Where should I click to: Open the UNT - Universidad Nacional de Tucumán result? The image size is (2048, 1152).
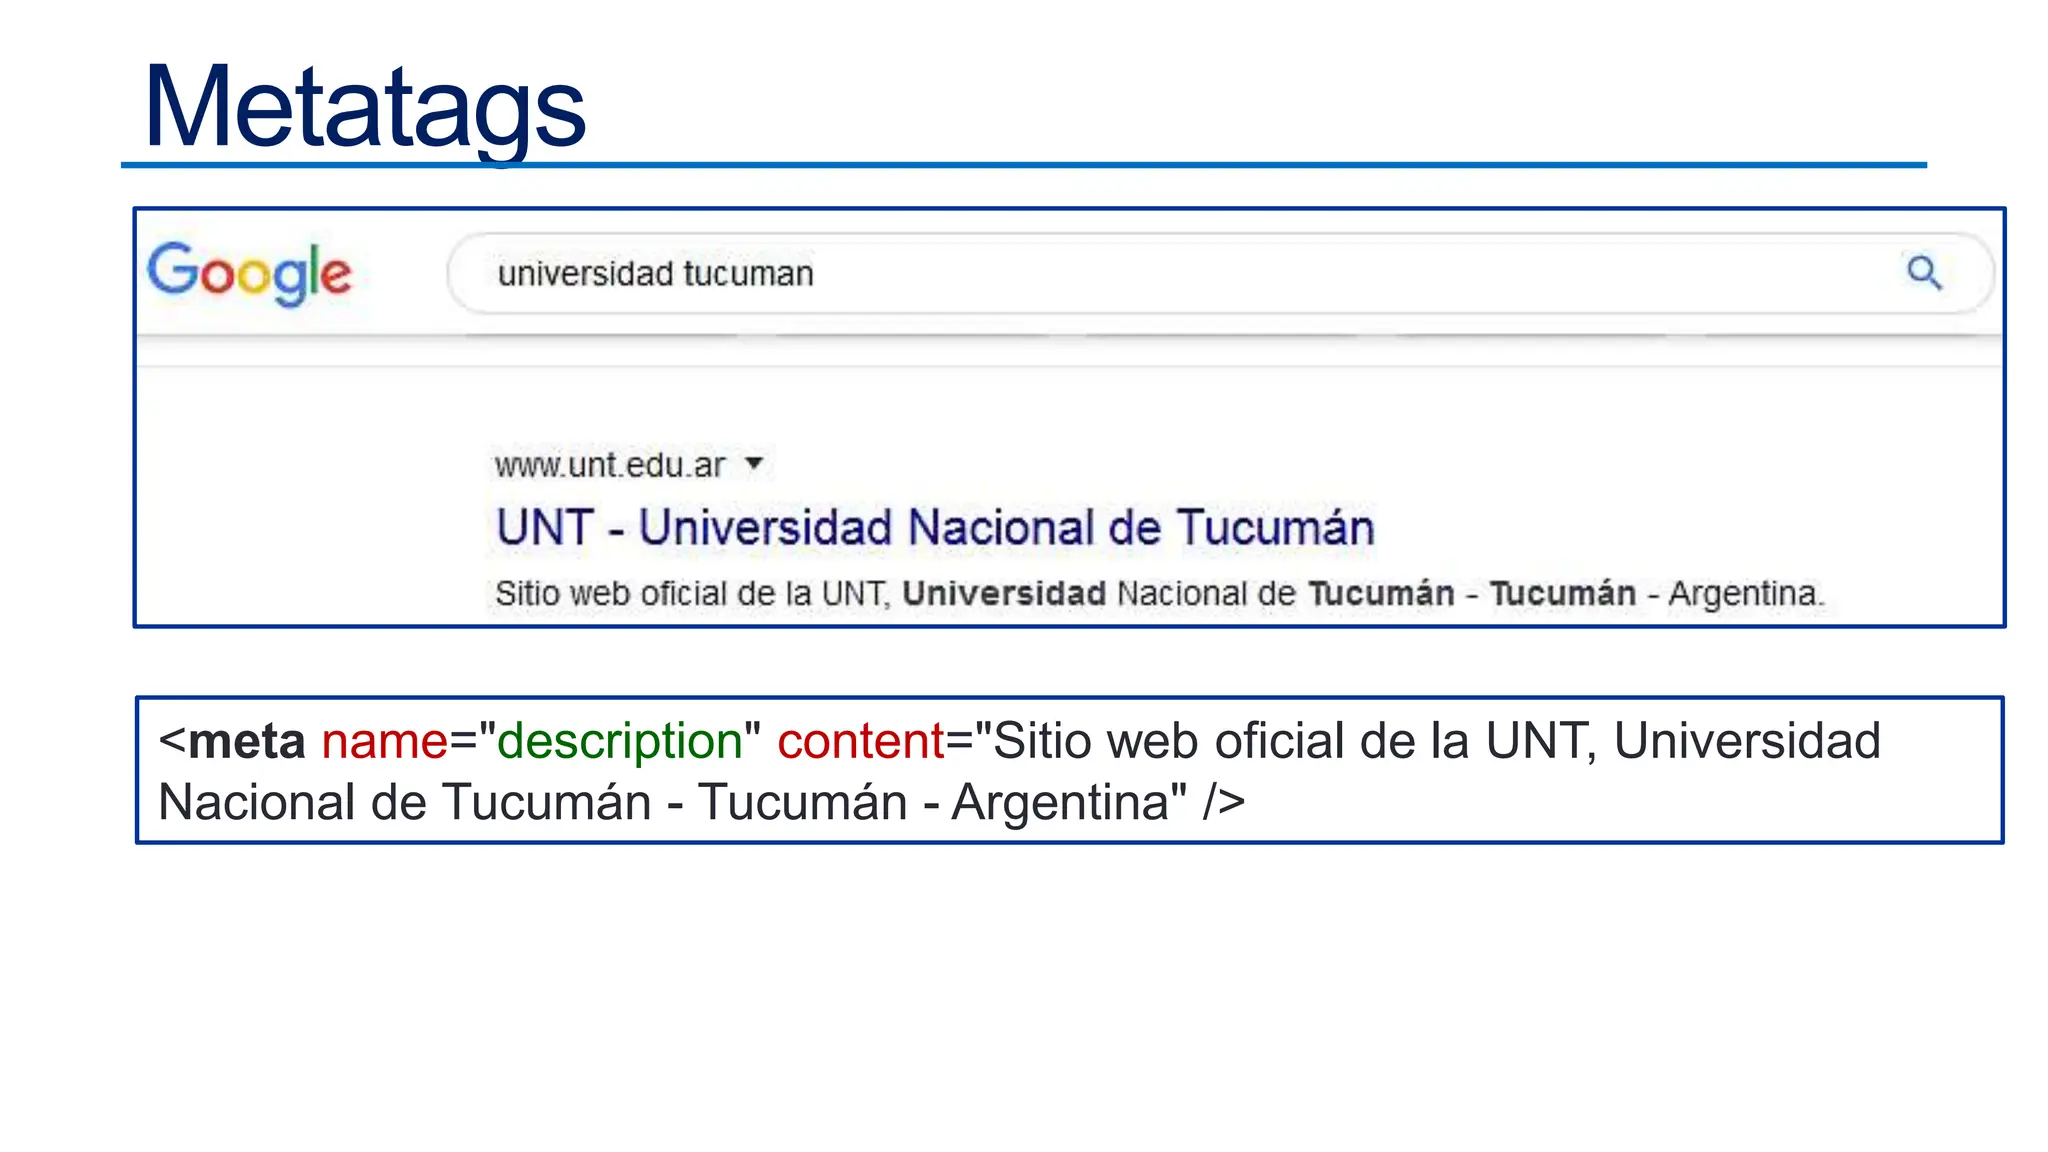pyautogui.click(x=935, y=527)
